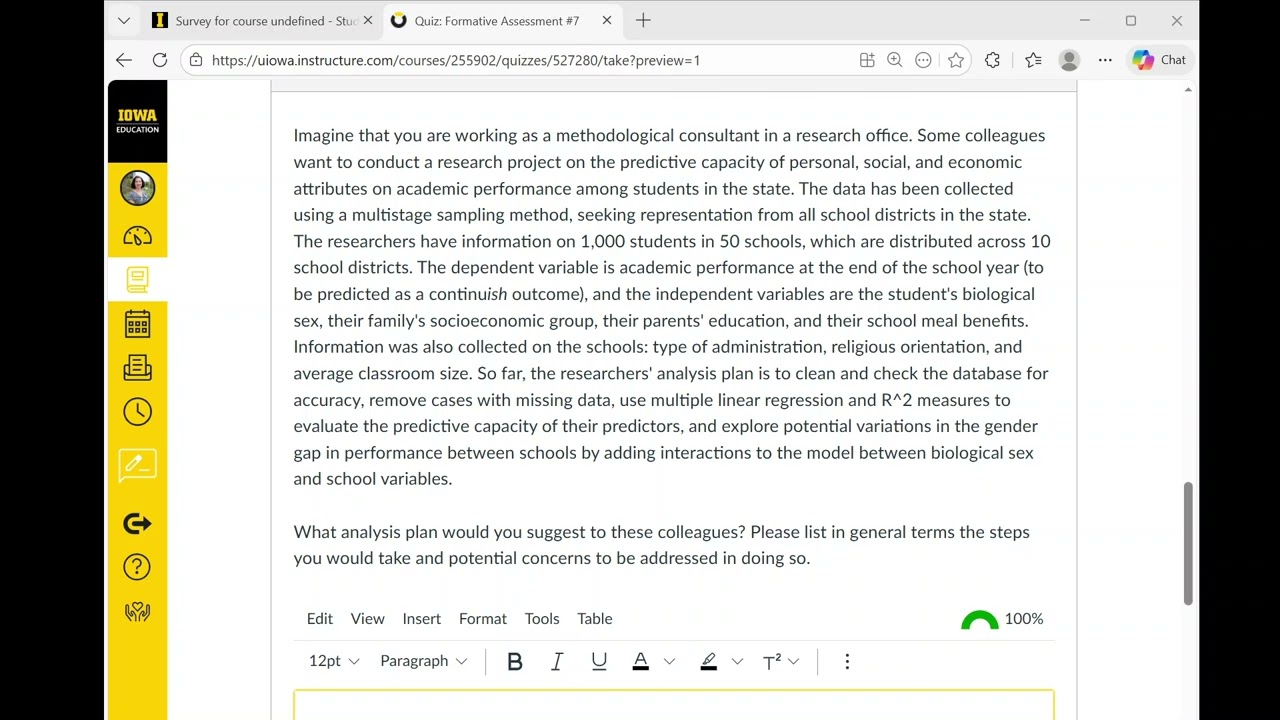Open the Insert menu in editor
Viewport: 1280px width, 720px height.
(x=422, y=619)
